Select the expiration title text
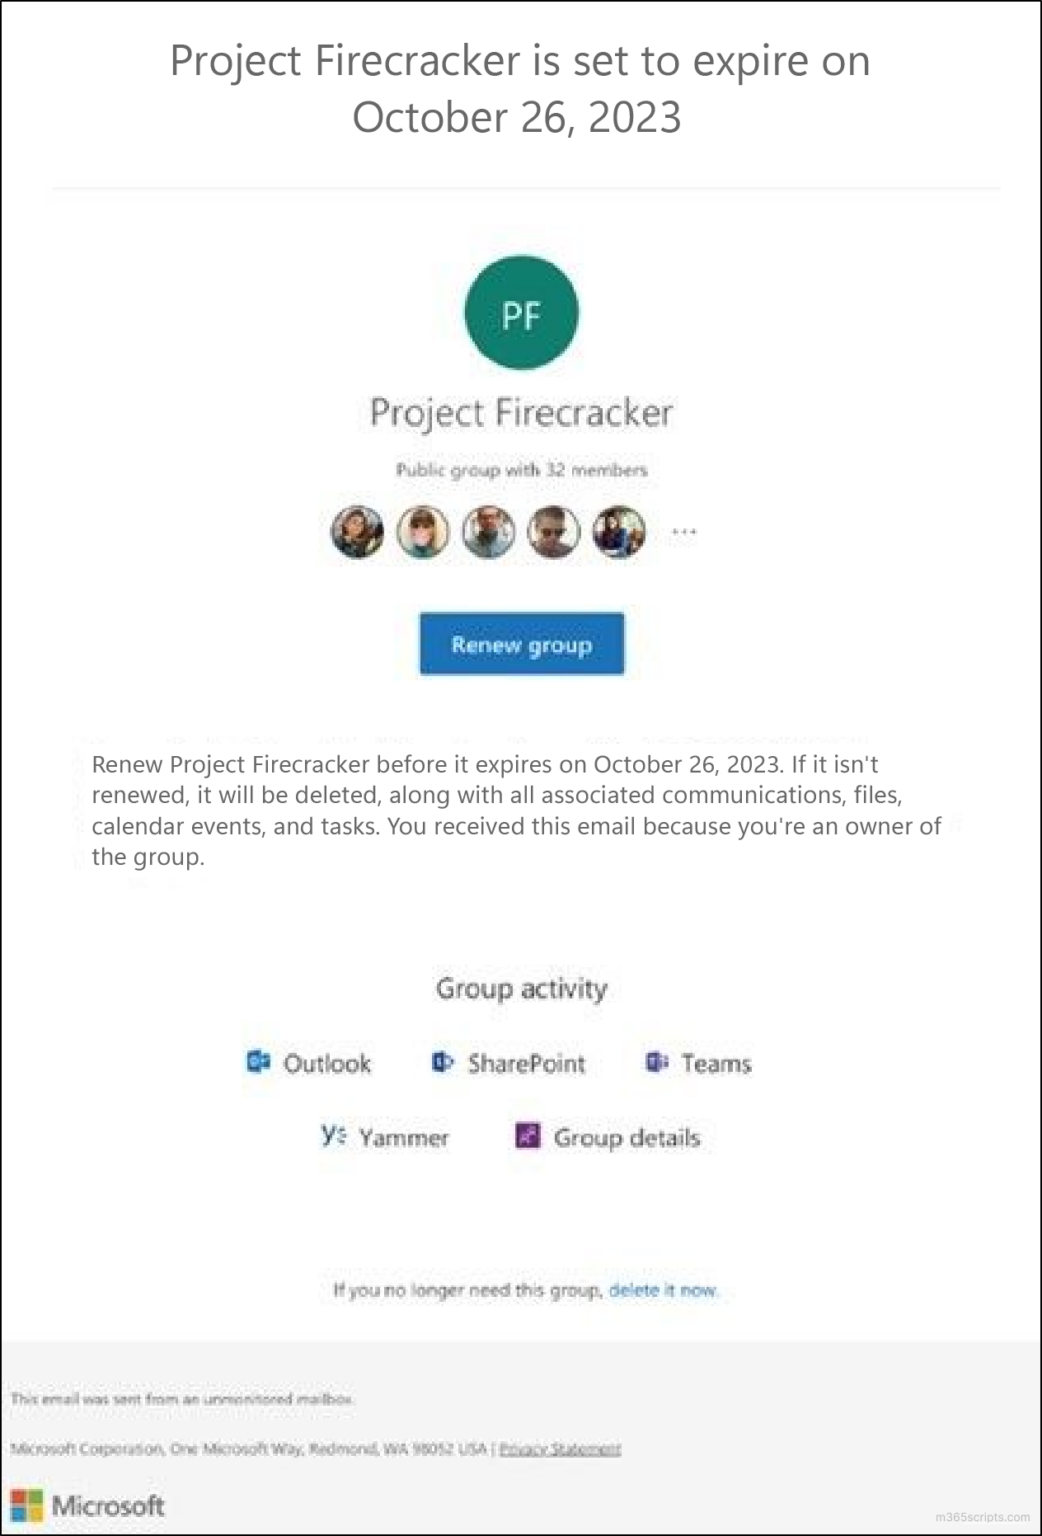Screen dimensions: 1042x1536 tap(520, 88)
